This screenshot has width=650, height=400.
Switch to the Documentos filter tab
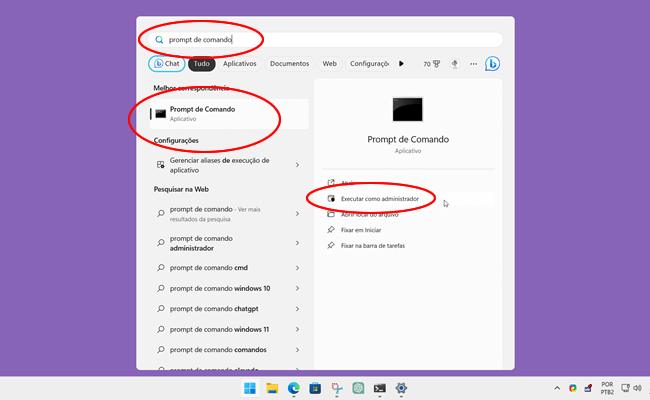click(289, 64)
